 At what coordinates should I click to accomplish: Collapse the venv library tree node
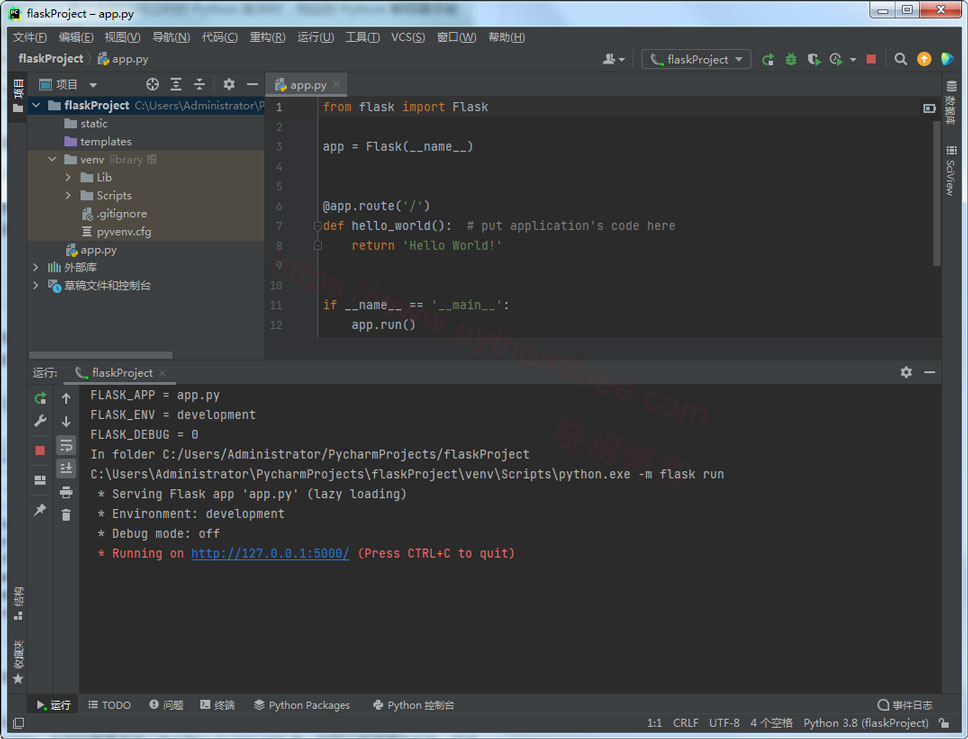pyautogui.click(x=52, y=159)
